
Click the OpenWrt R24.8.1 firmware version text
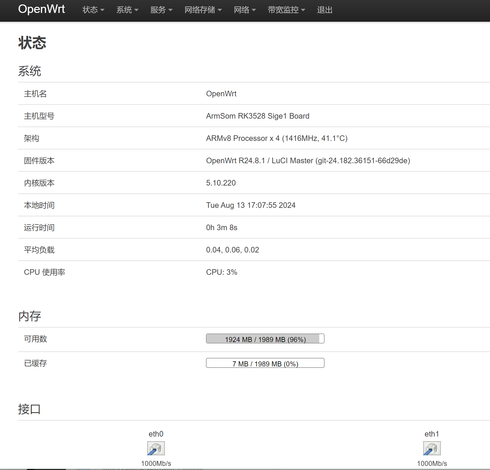point(308,161)
